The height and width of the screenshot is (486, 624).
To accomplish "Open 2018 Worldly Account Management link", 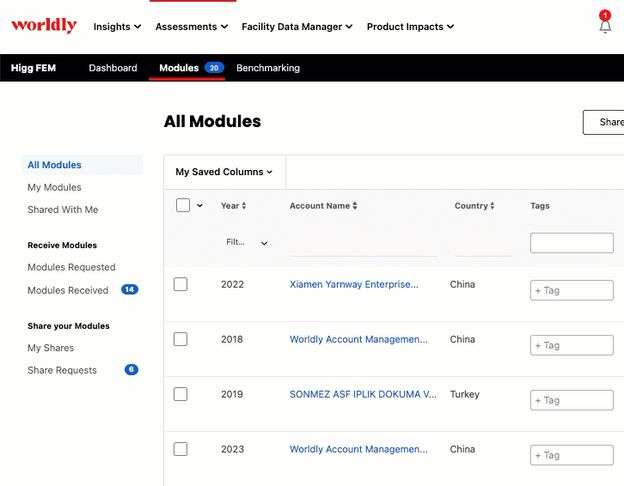I will [x=359, y=339].
